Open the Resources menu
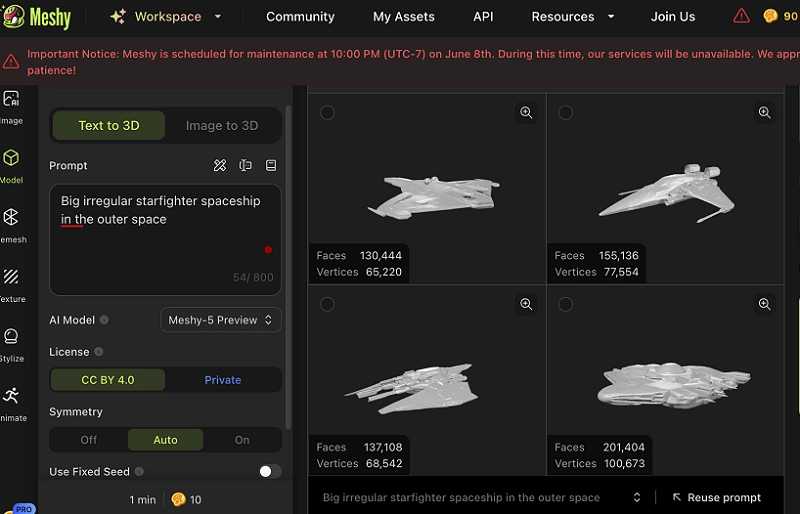This screenshot has height=514, width=800. (x=563, y=17)
